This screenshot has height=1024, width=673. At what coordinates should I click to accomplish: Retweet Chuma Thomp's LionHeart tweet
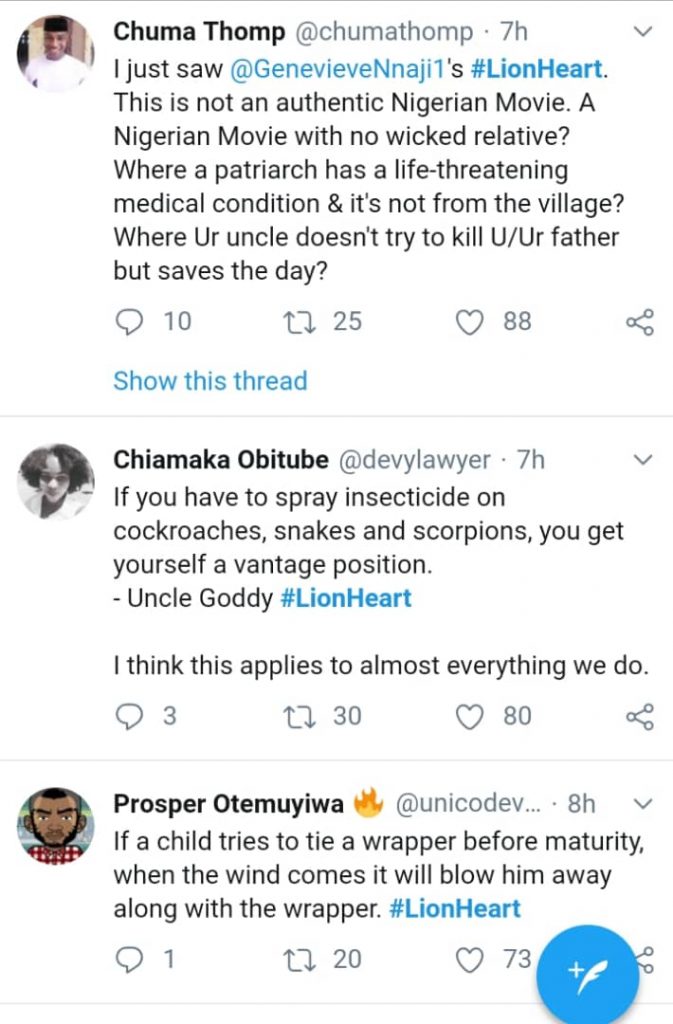(x=297, y=322)
